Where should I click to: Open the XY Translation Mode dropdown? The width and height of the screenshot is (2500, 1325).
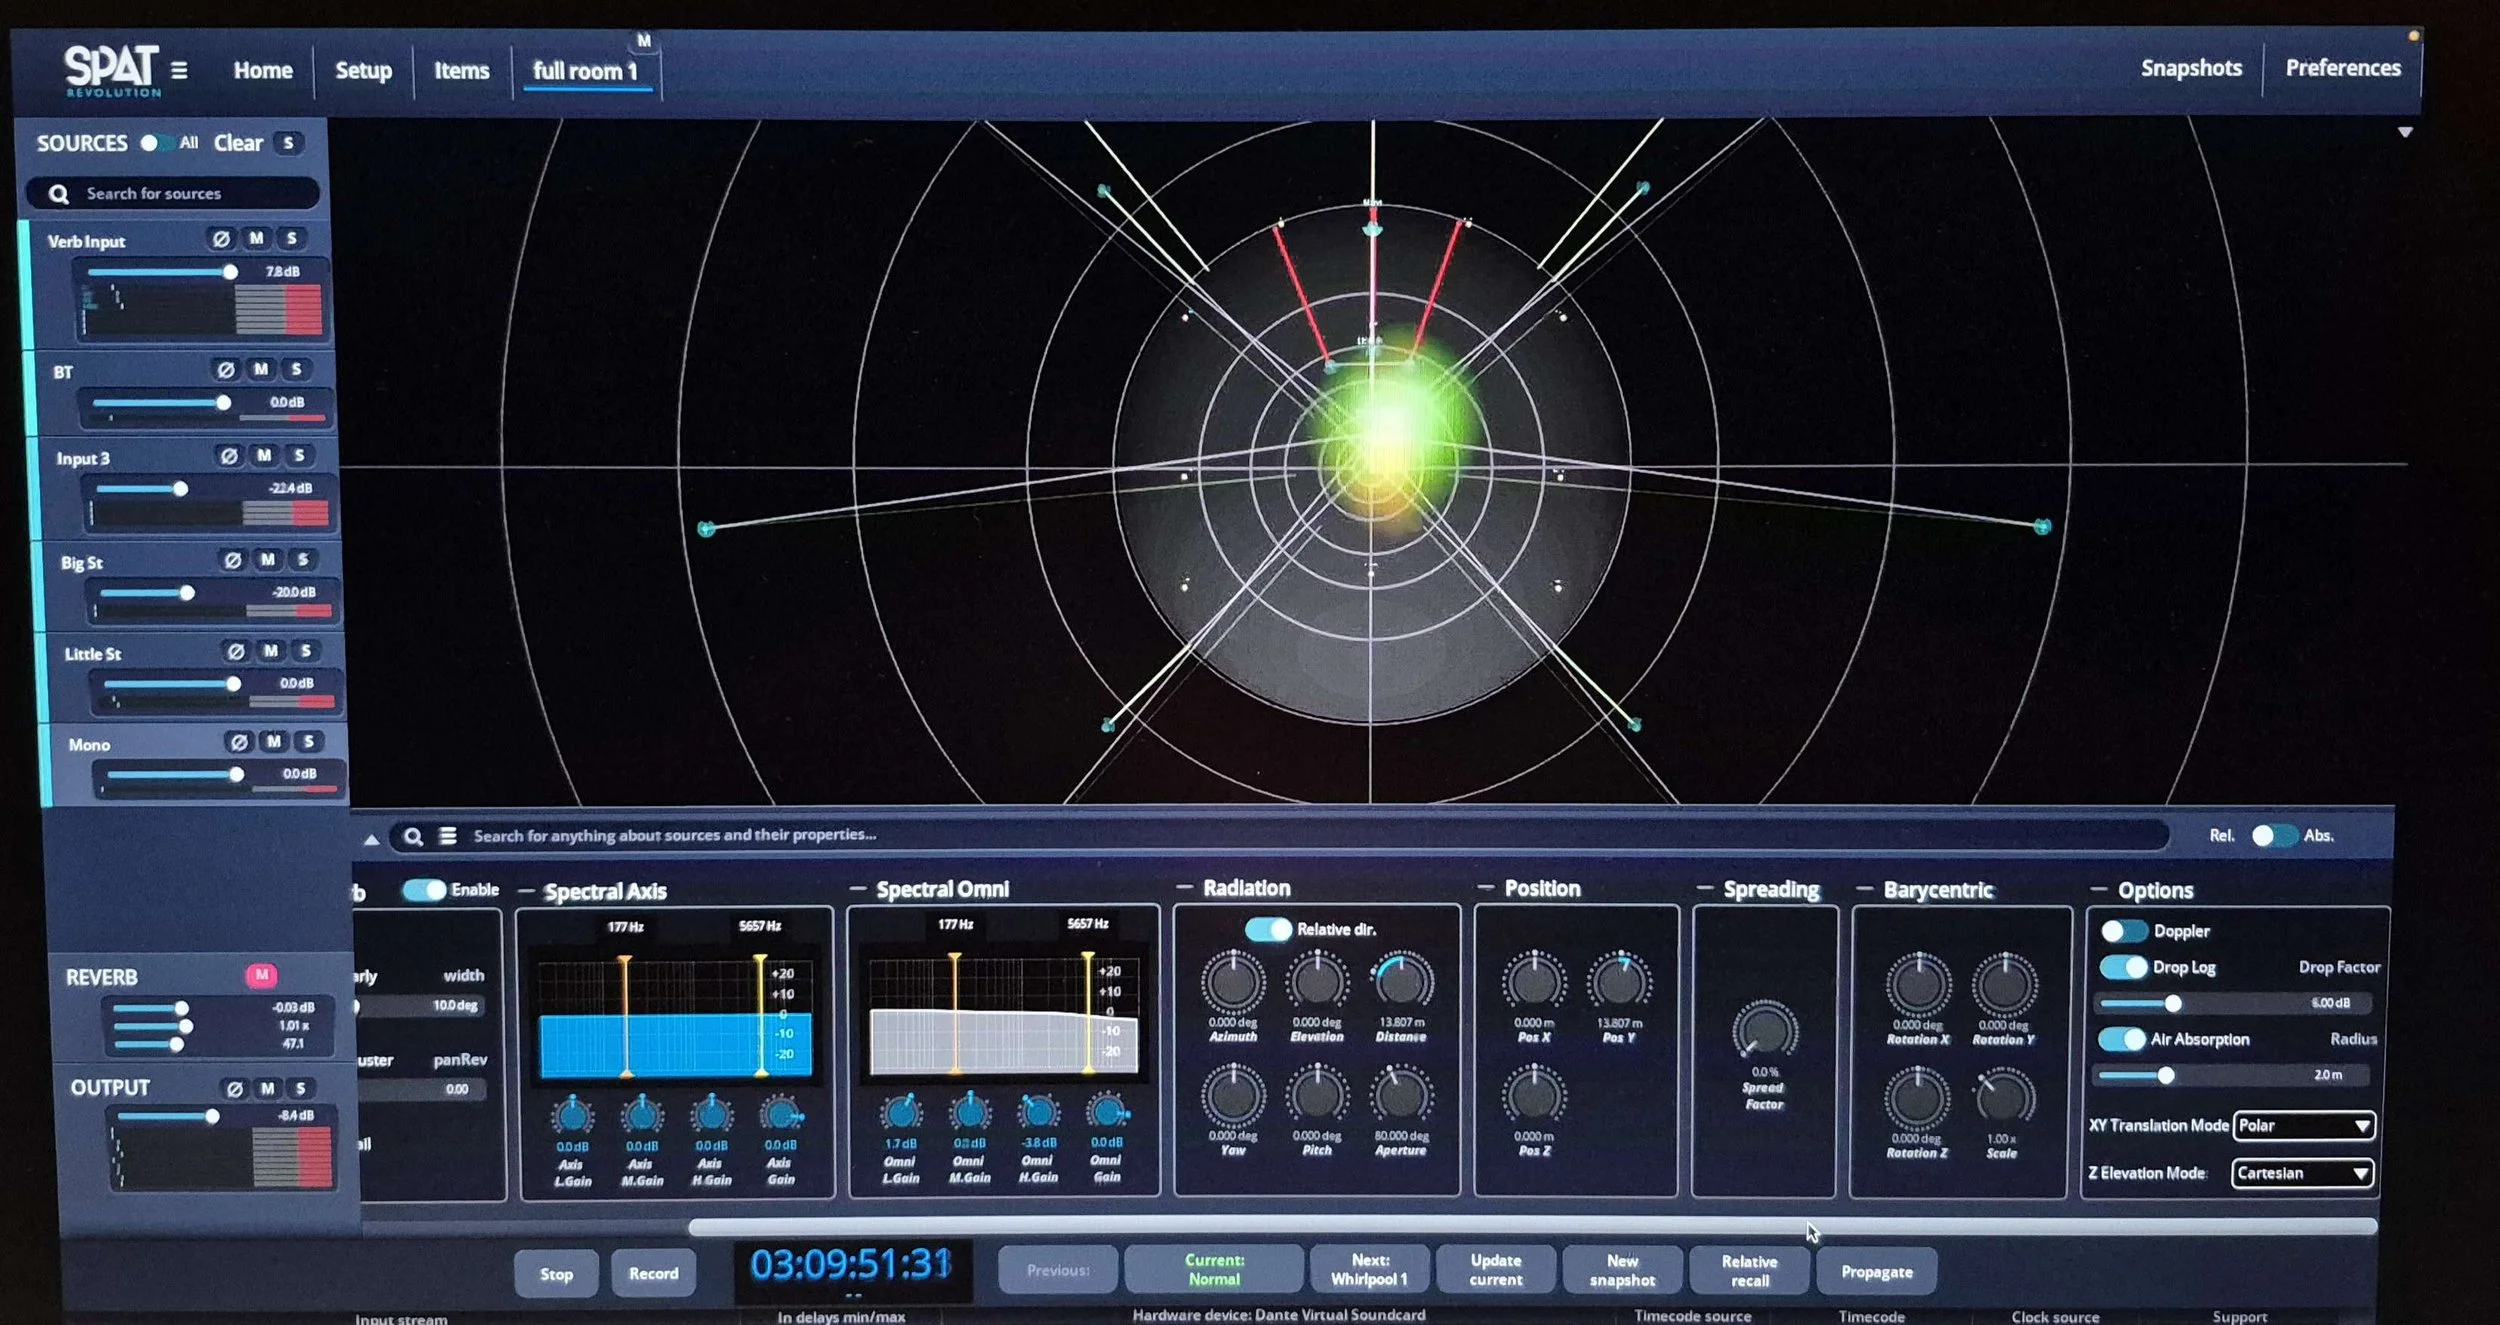click(2303, 1125)
